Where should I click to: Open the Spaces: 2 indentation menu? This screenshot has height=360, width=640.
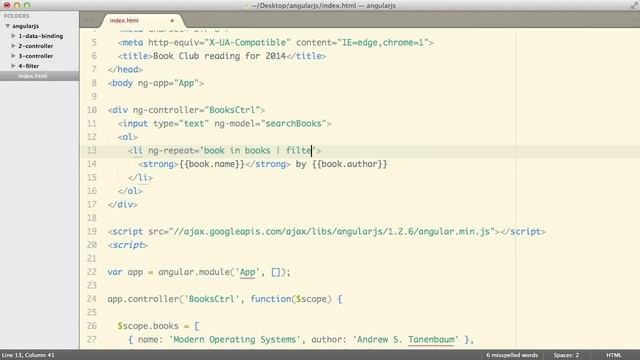coord(566,355)
